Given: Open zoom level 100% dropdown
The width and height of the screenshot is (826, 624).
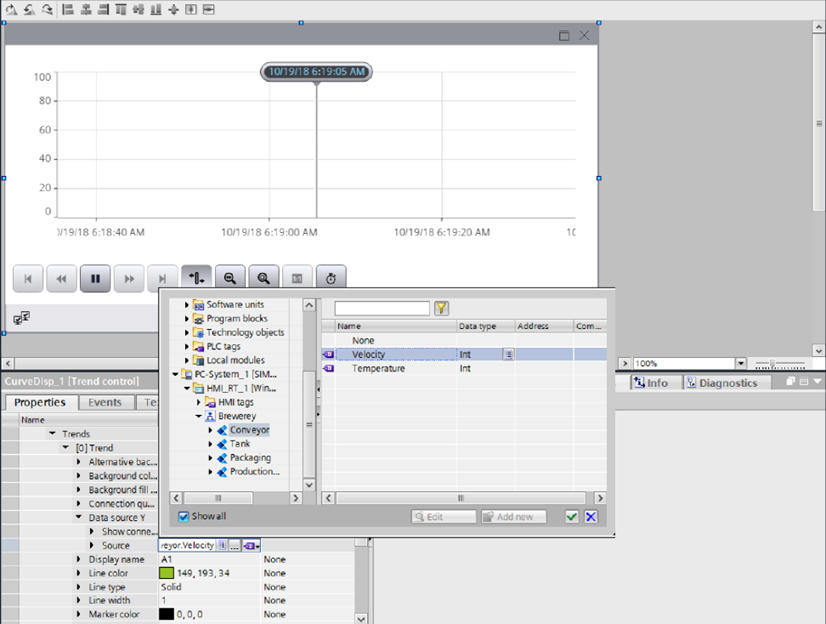Looking at the screenshot, I should 741,364.
